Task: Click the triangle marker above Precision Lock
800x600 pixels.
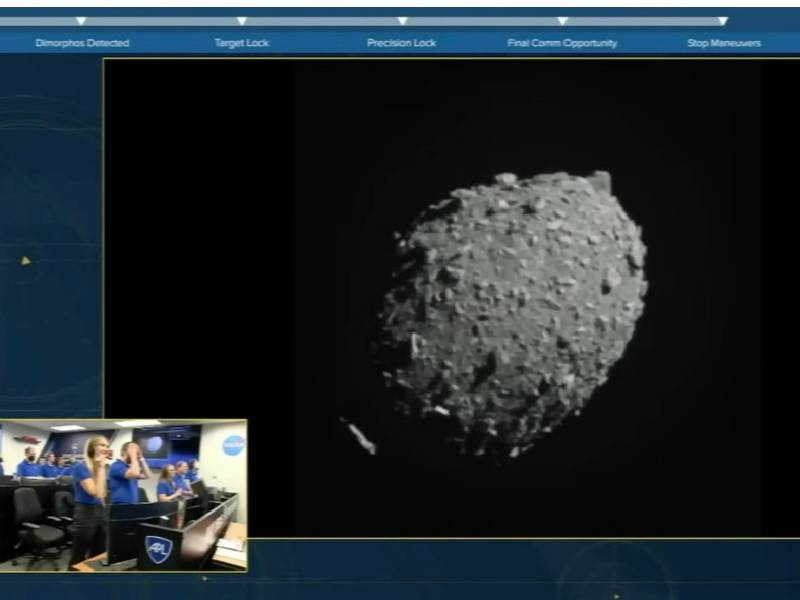Action: [403, 21]
